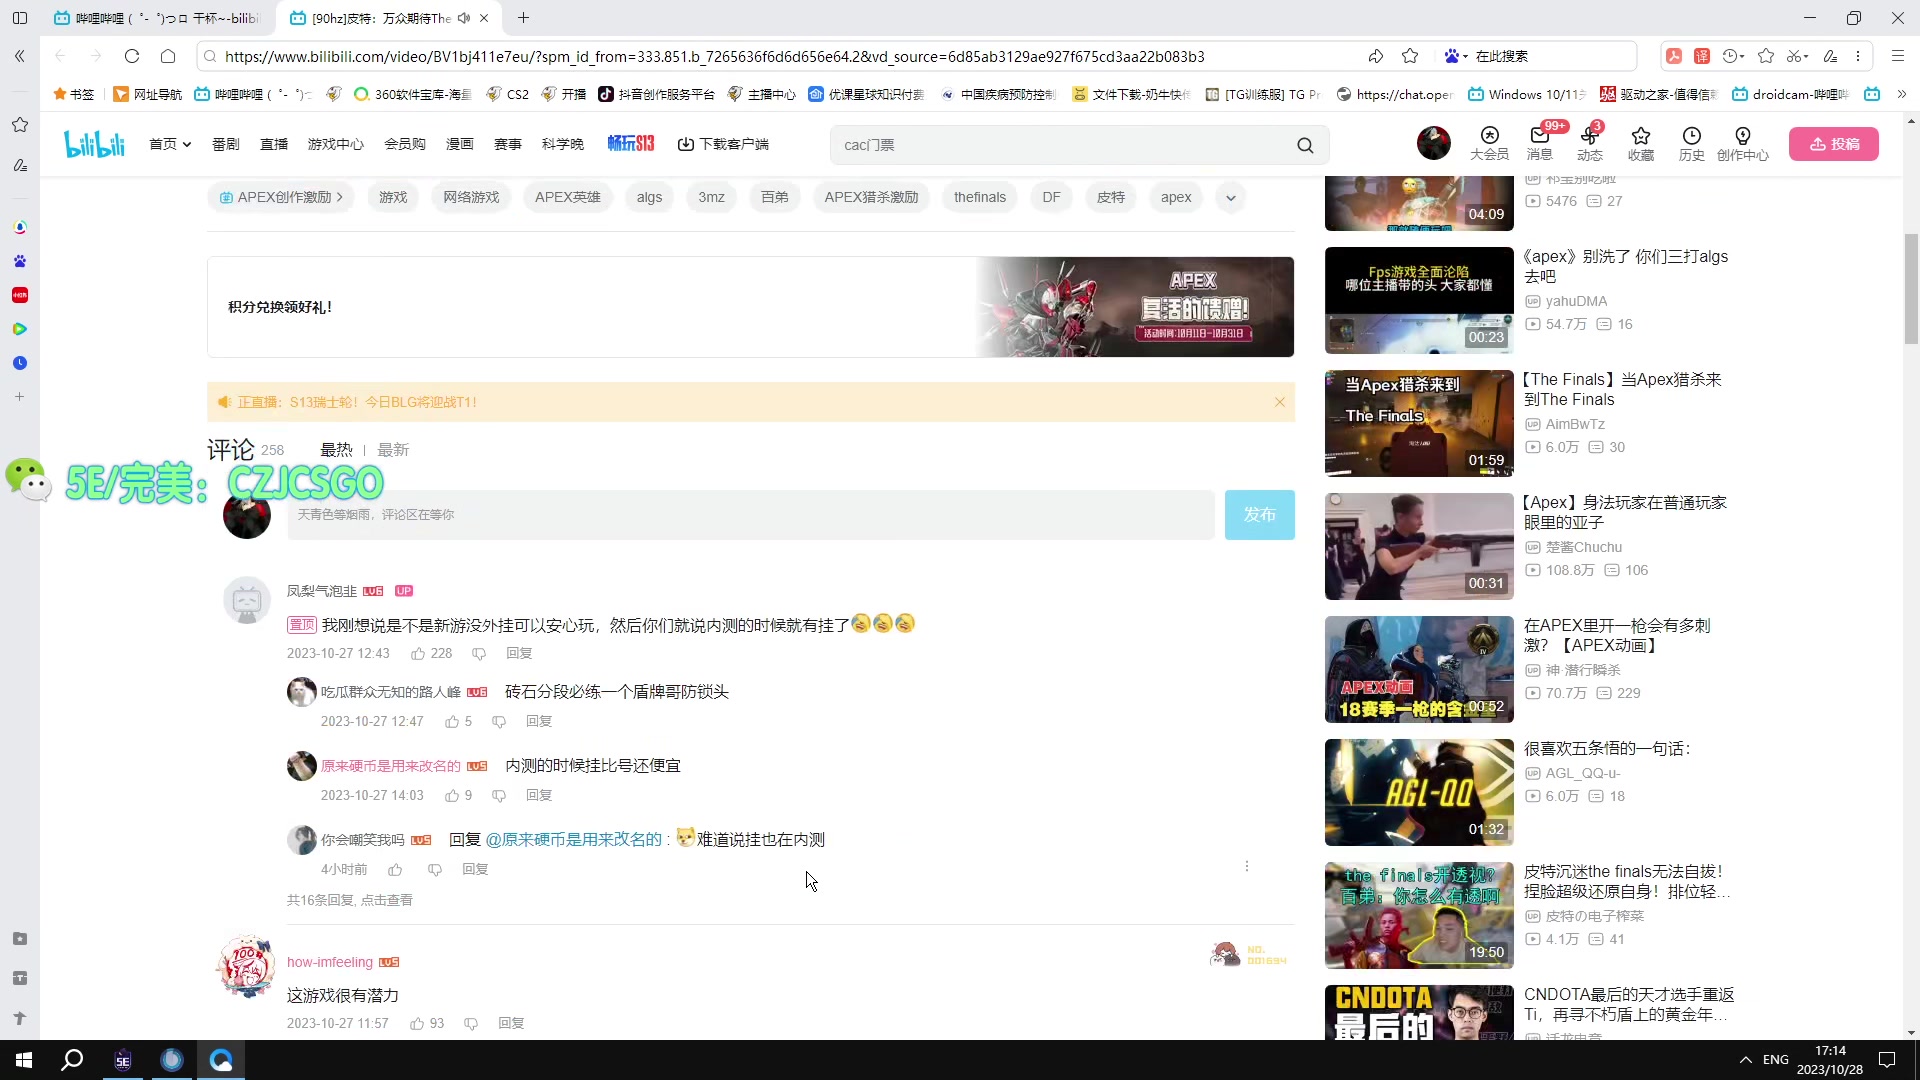This screenshot has height=1080, width=1920.
Task: Open the 创作中心 icon
Action: [x=1744, y=144]
